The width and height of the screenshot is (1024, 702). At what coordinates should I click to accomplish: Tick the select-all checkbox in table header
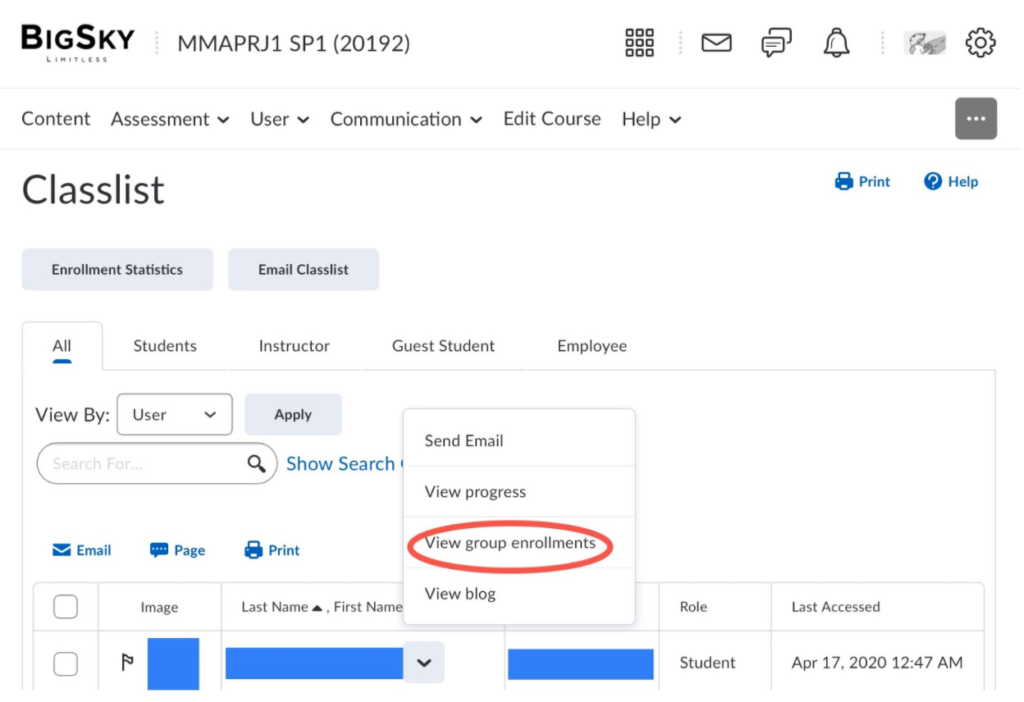[x=65, y=607]
